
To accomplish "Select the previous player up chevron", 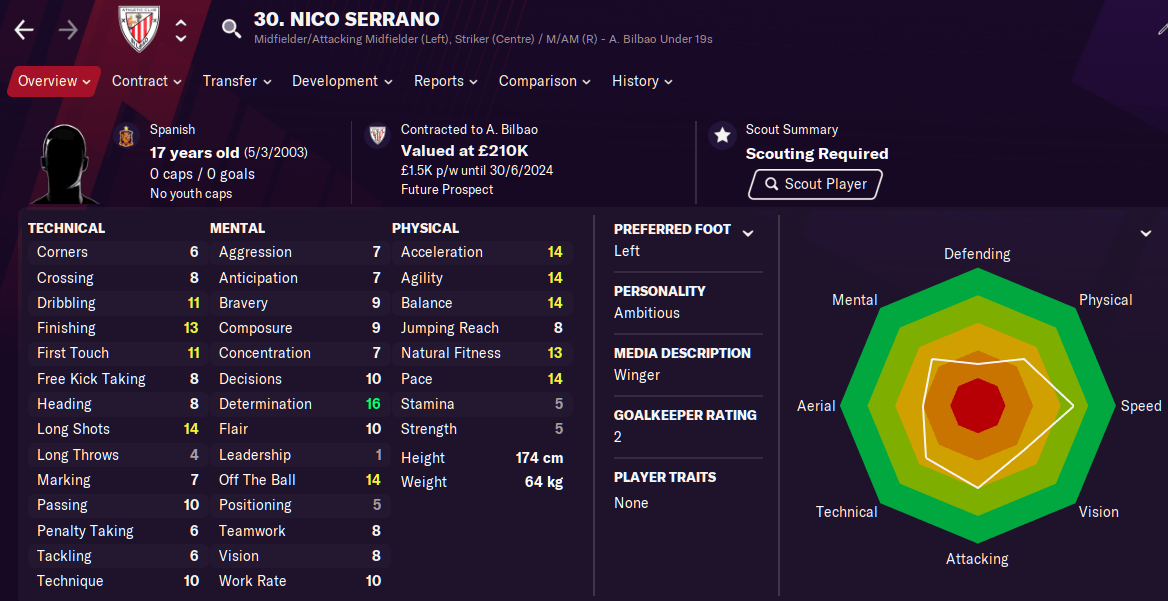I will point(181,22).
